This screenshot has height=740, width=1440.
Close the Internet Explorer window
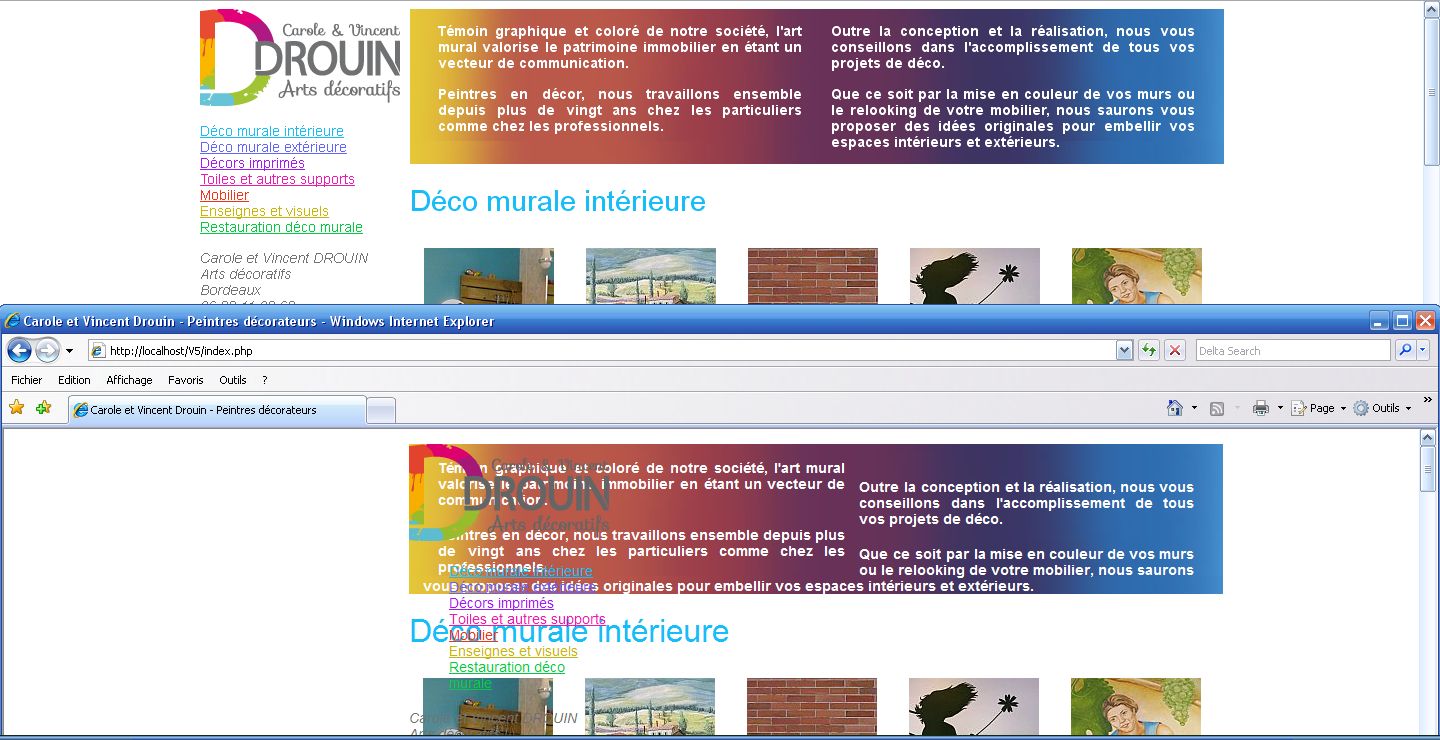[x=1425, y=321]
